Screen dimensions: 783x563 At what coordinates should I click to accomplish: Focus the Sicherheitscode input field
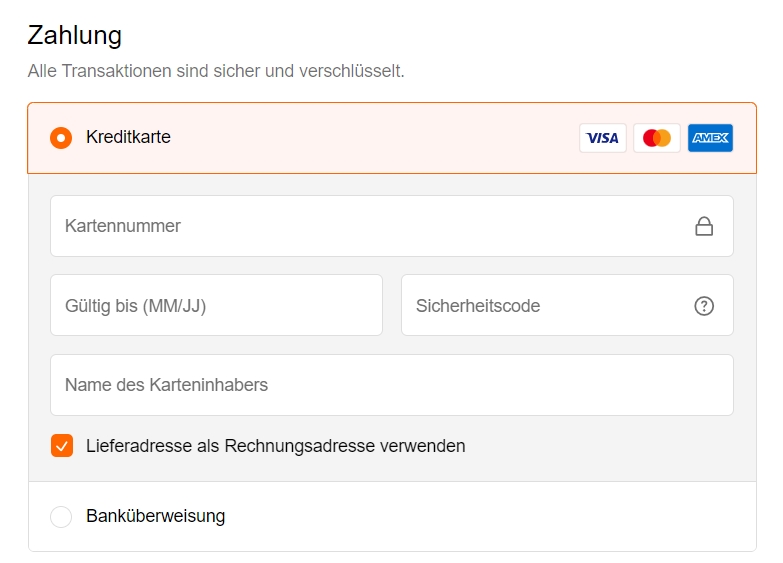pos(567,305)
